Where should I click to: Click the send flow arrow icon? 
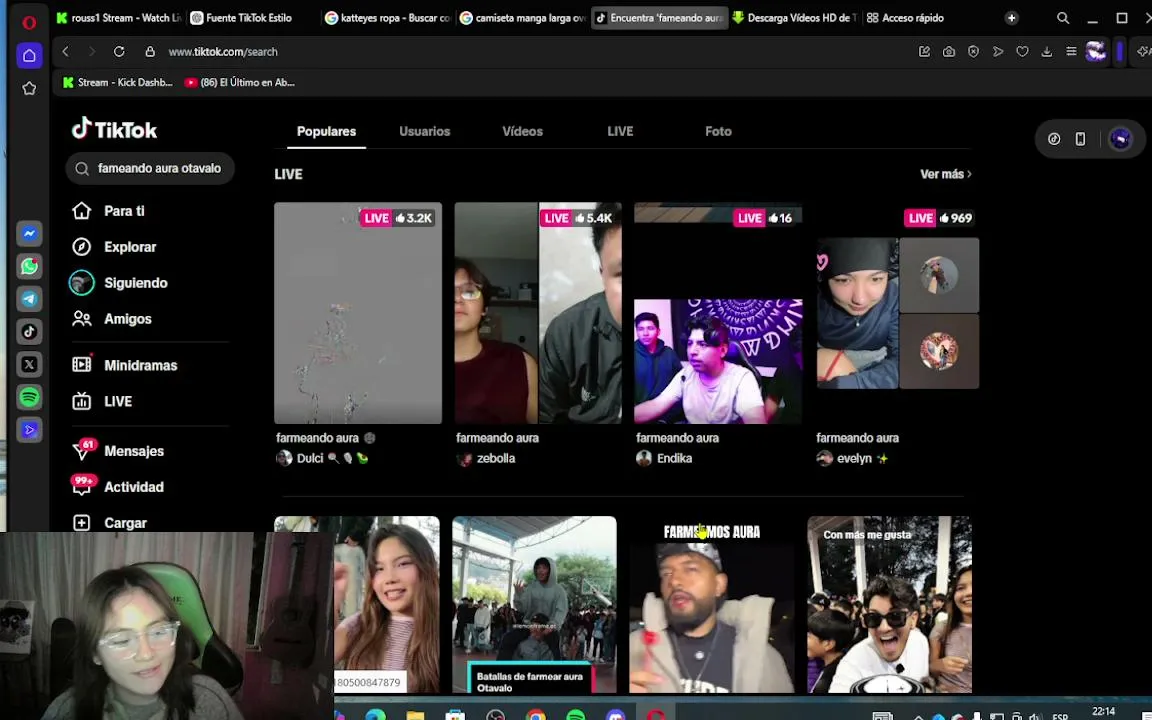click(x=998, y=51)
